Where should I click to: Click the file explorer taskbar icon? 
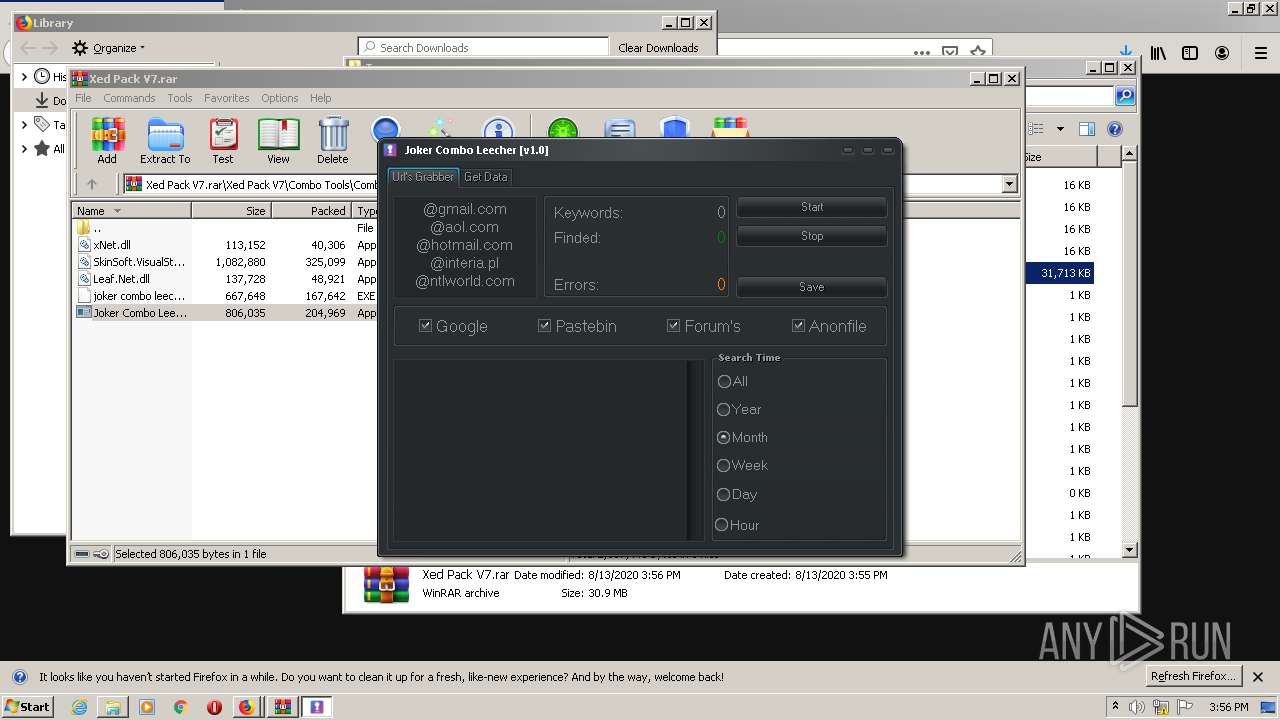pyautogui.click(x=113, y=707)
